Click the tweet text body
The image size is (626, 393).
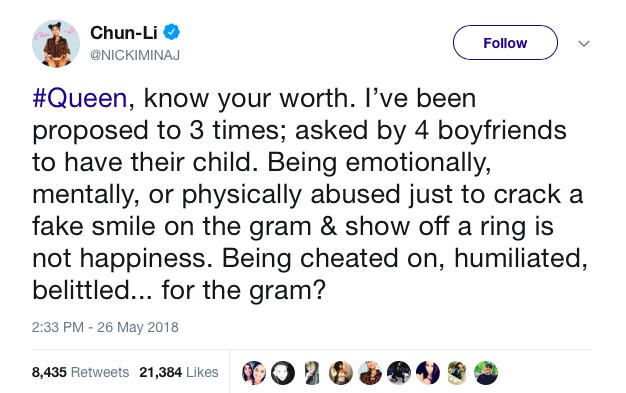point(310,194)
